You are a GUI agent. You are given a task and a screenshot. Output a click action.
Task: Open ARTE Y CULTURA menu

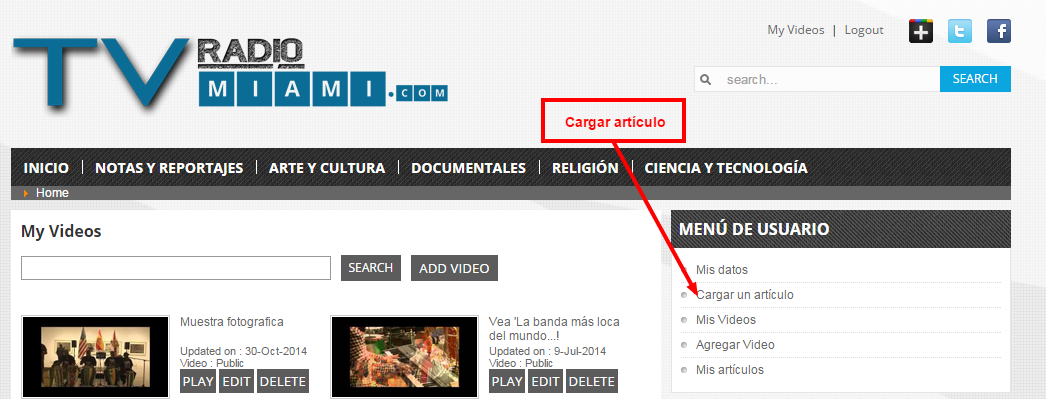pyautogui.click(x=327, y=168)
